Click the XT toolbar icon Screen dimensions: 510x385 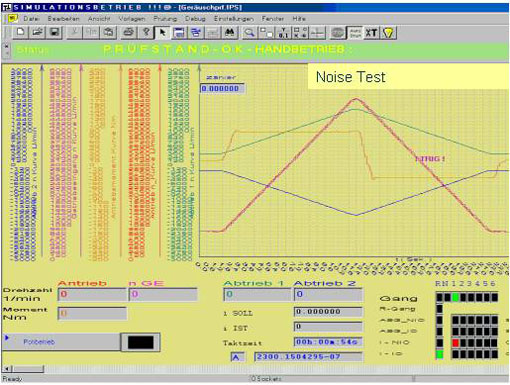[371, 33]
